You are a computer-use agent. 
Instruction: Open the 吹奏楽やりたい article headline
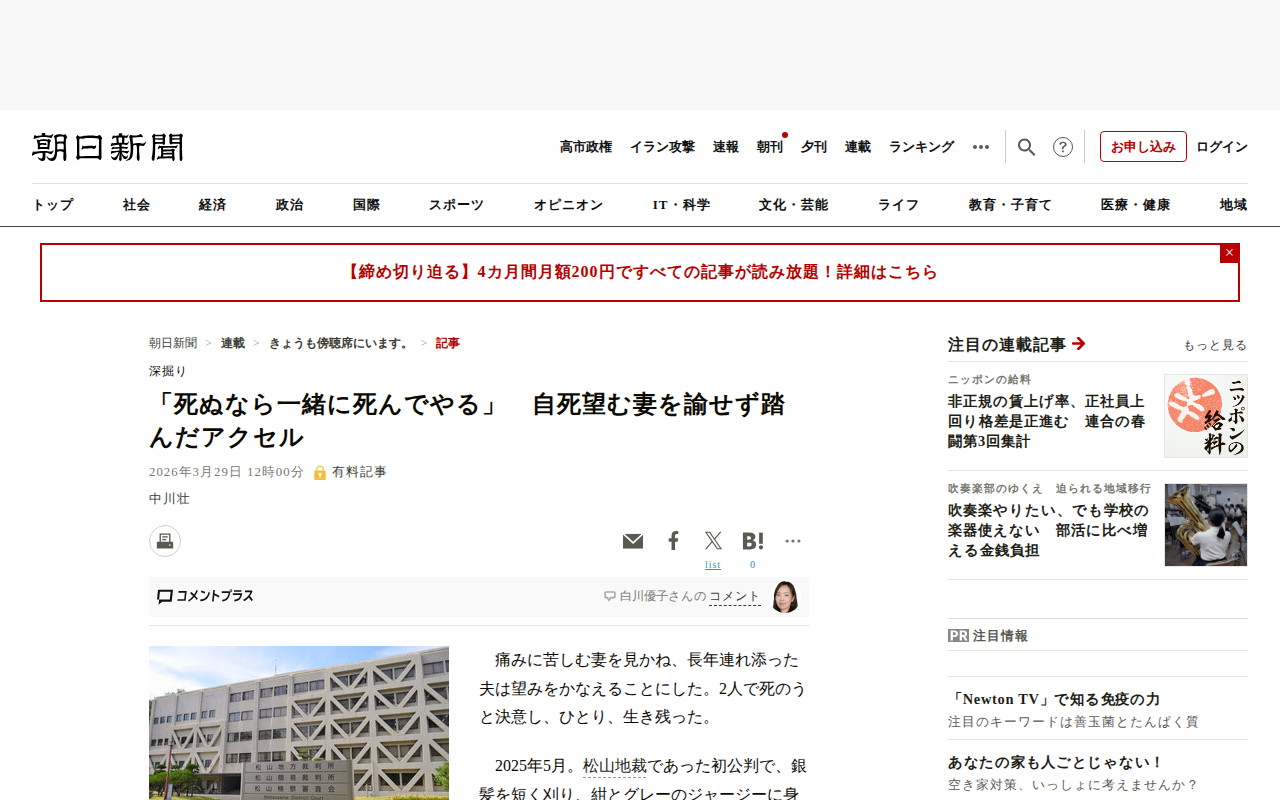pos(1048,530)
